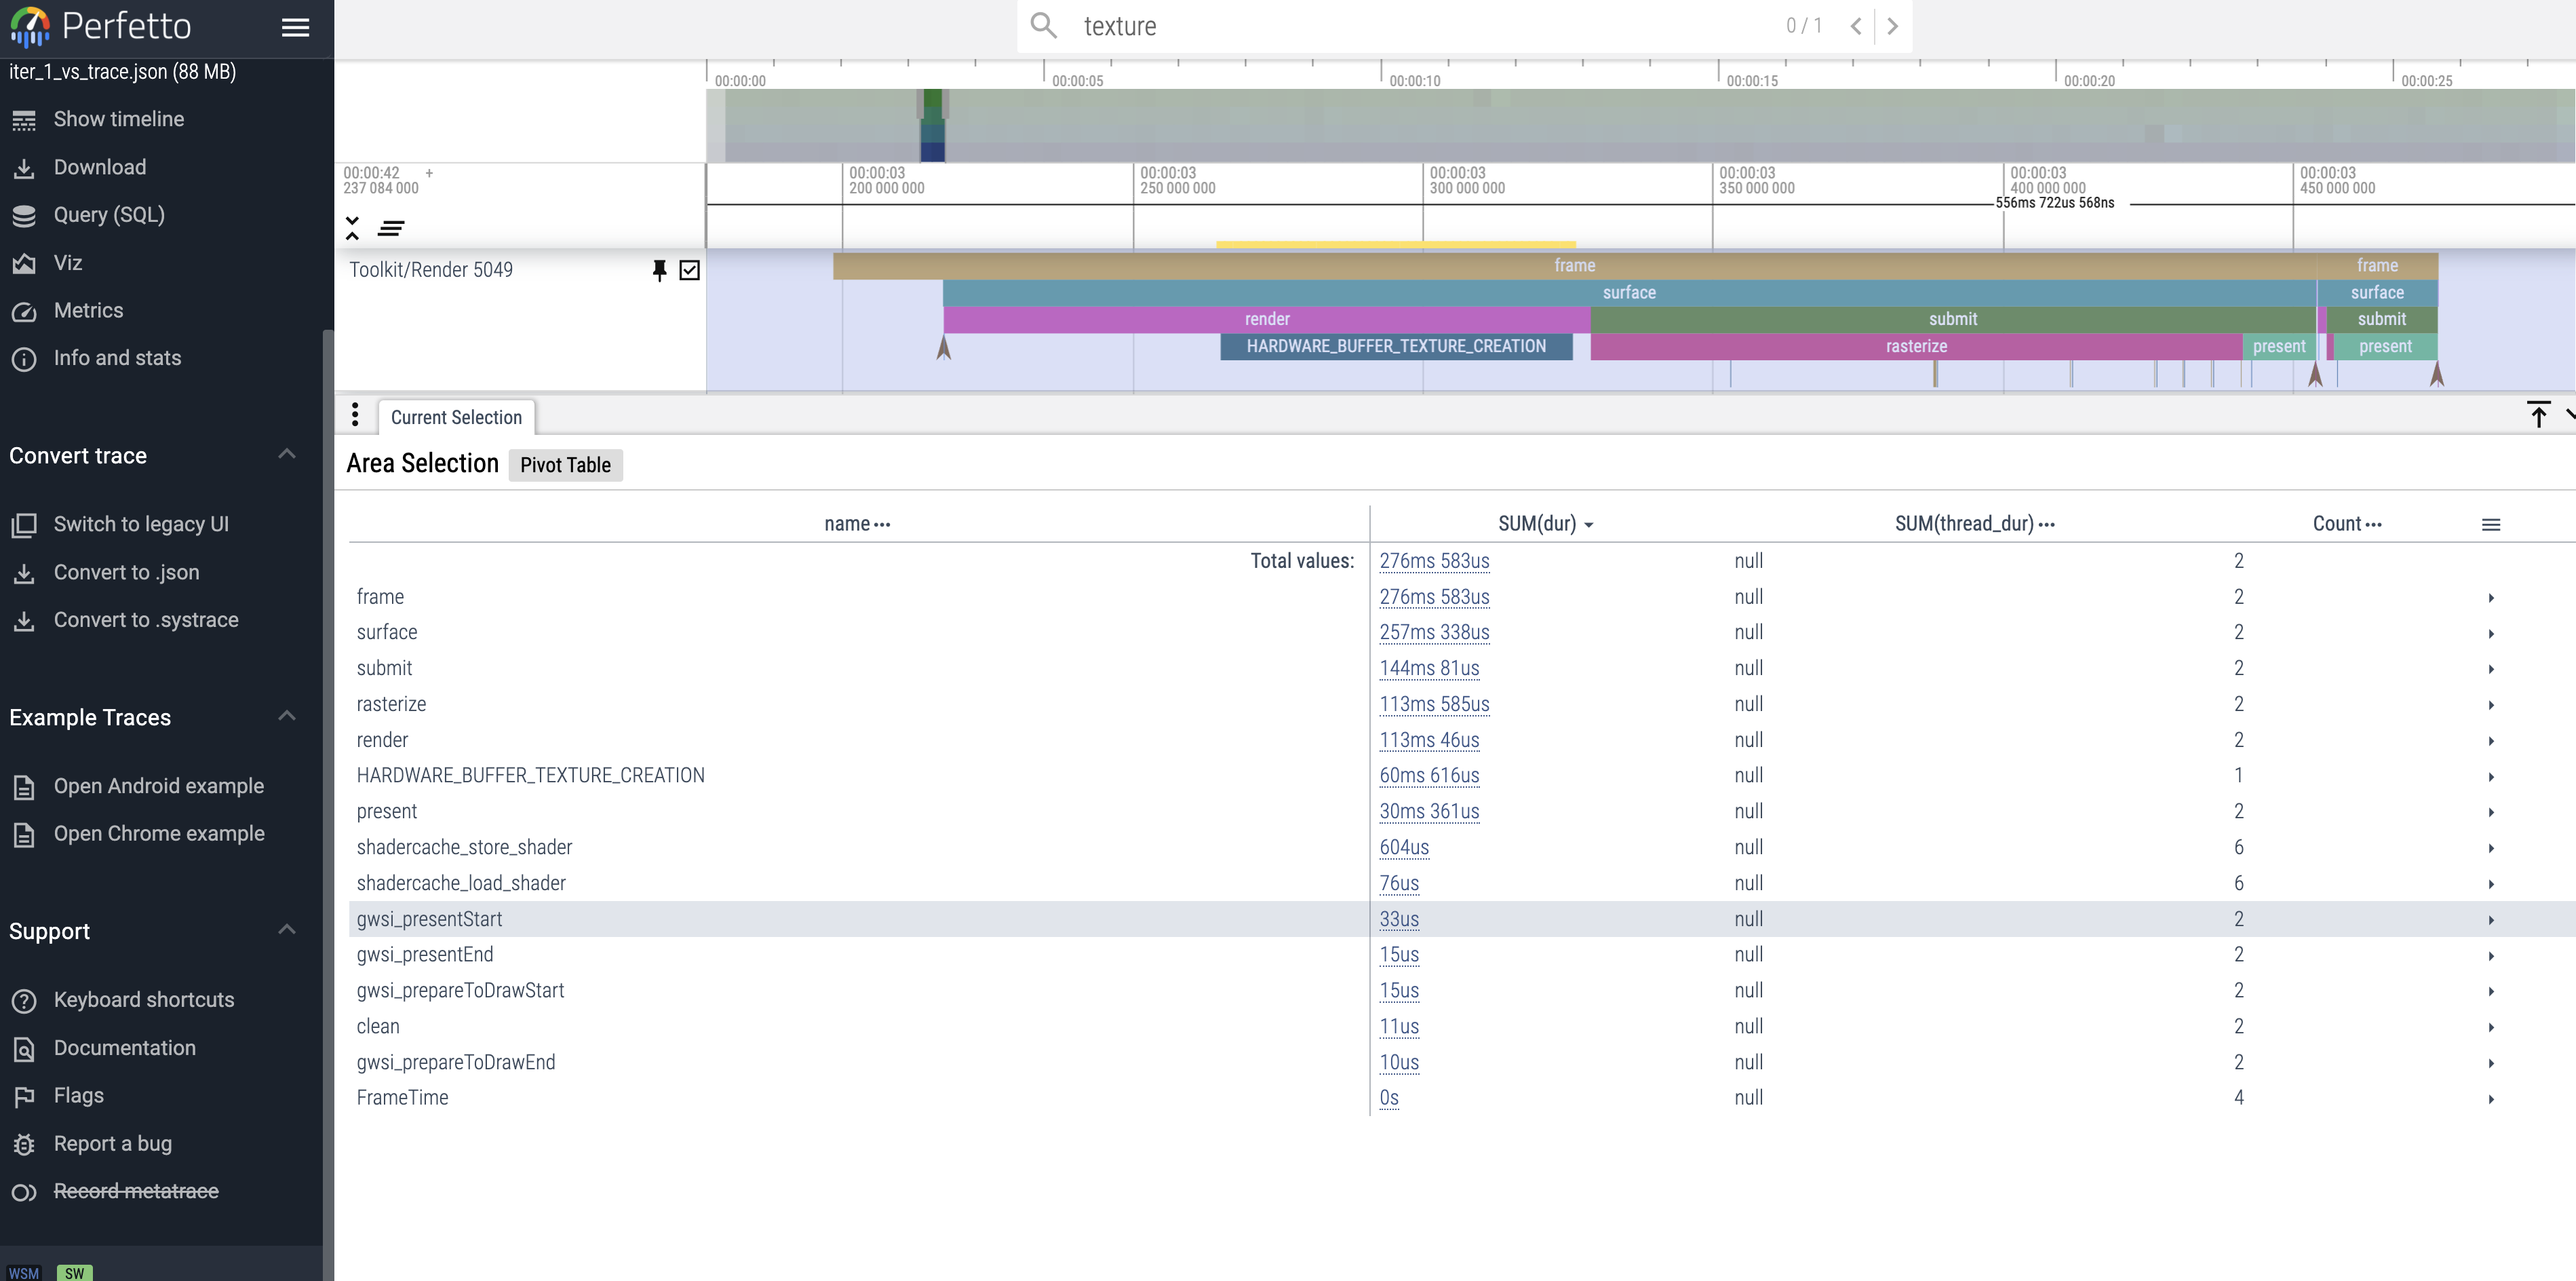Click the Download trace icon
2576x1281 pixels.
coord(25,167)
